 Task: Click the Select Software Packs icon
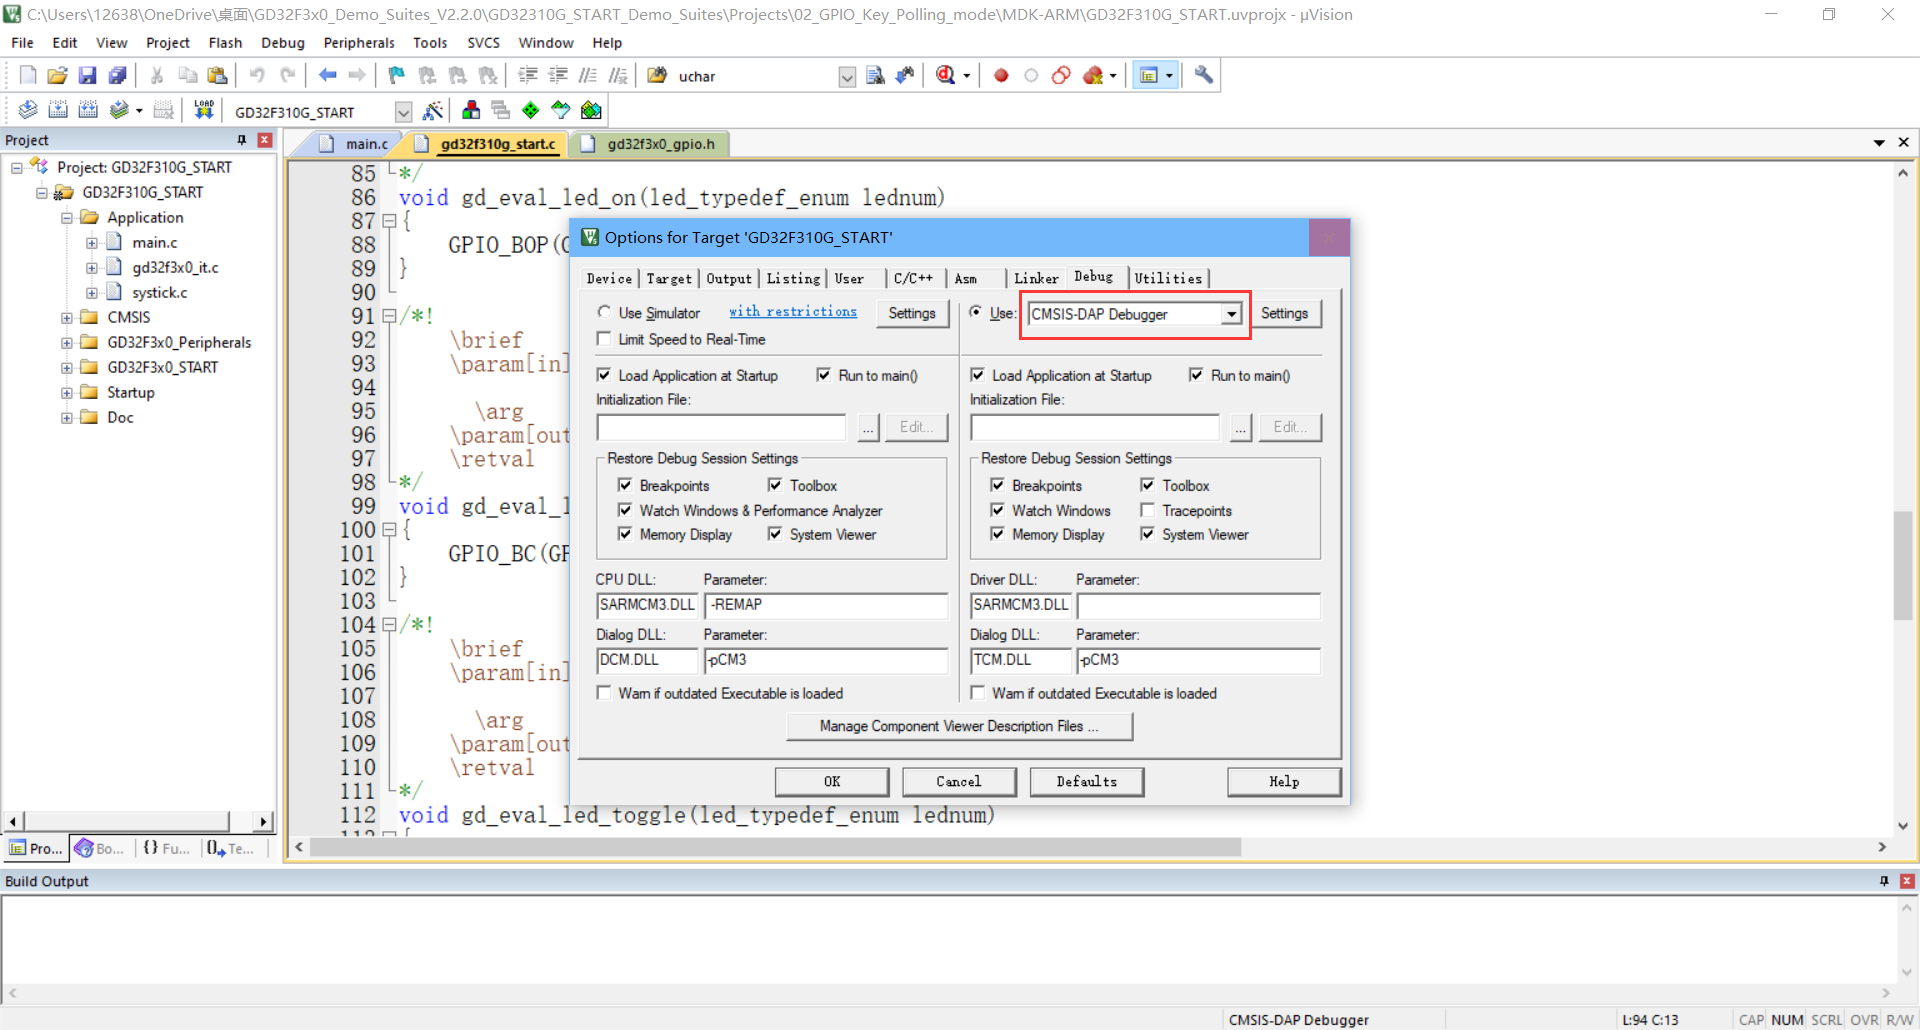click(x=561, y=110)
